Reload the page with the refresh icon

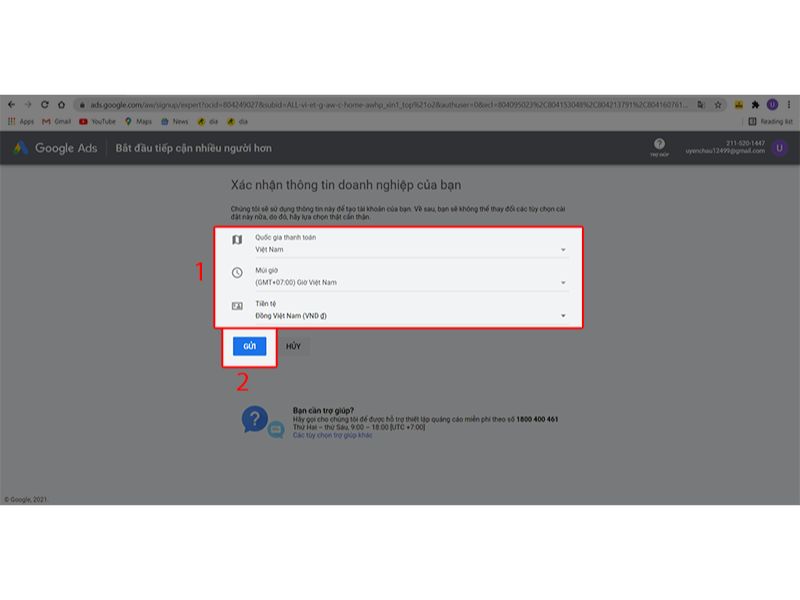tap(44, 104)
